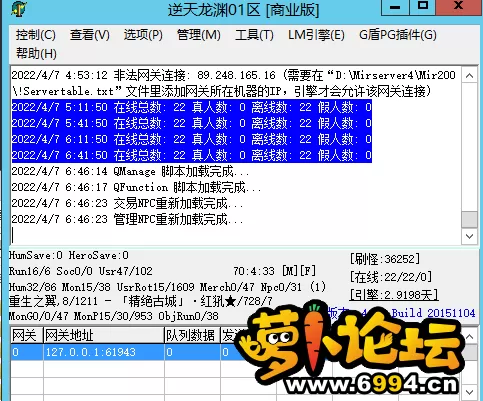Click the 交易NPC重新加载完成 log line
The width and height of the screenshot is (483, 401).
pos(127,203)
